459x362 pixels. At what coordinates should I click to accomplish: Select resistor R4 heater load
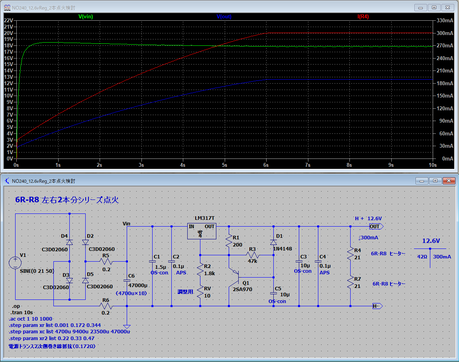pyautogui.click(x=350, y=254)
